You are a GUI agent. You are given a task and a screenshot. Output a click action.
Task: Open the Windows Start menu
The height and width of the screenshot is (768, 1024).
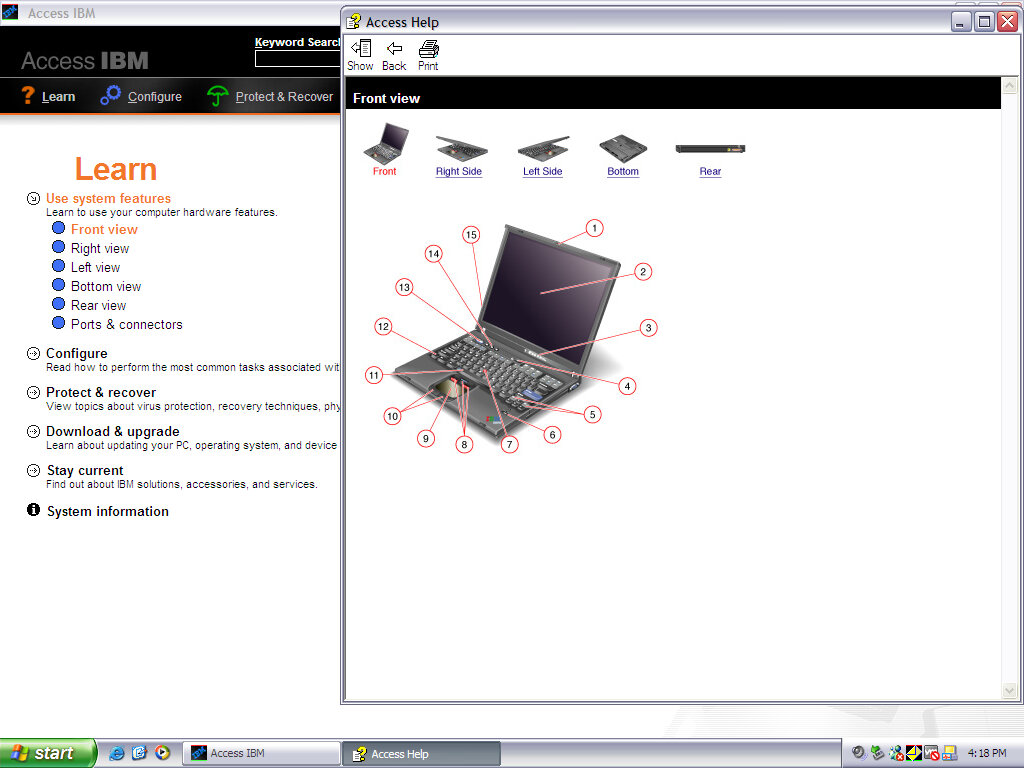(x=46, y=753)
